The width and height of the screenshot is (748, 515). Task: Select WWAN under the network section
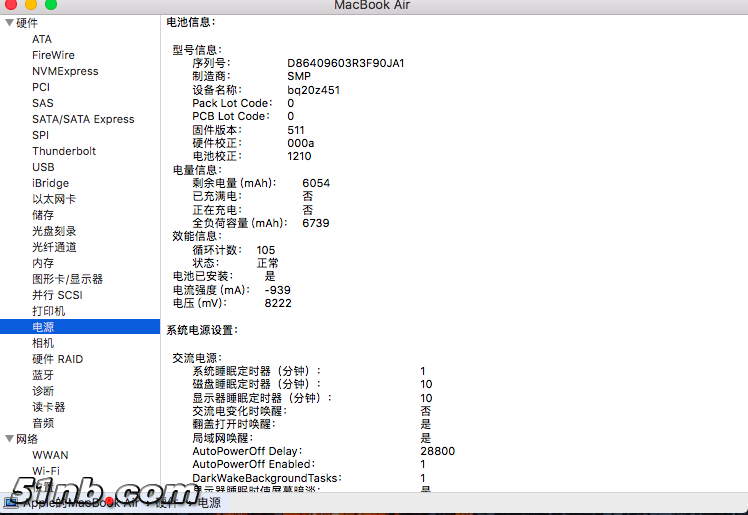tap(50, 455)
